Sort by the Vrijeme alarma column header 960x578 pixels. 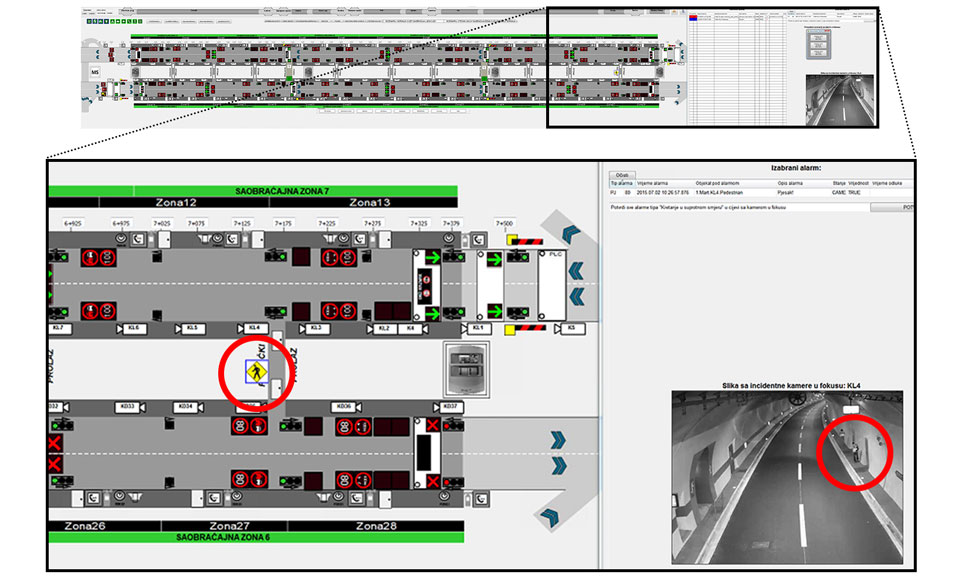tap(664, 183)
